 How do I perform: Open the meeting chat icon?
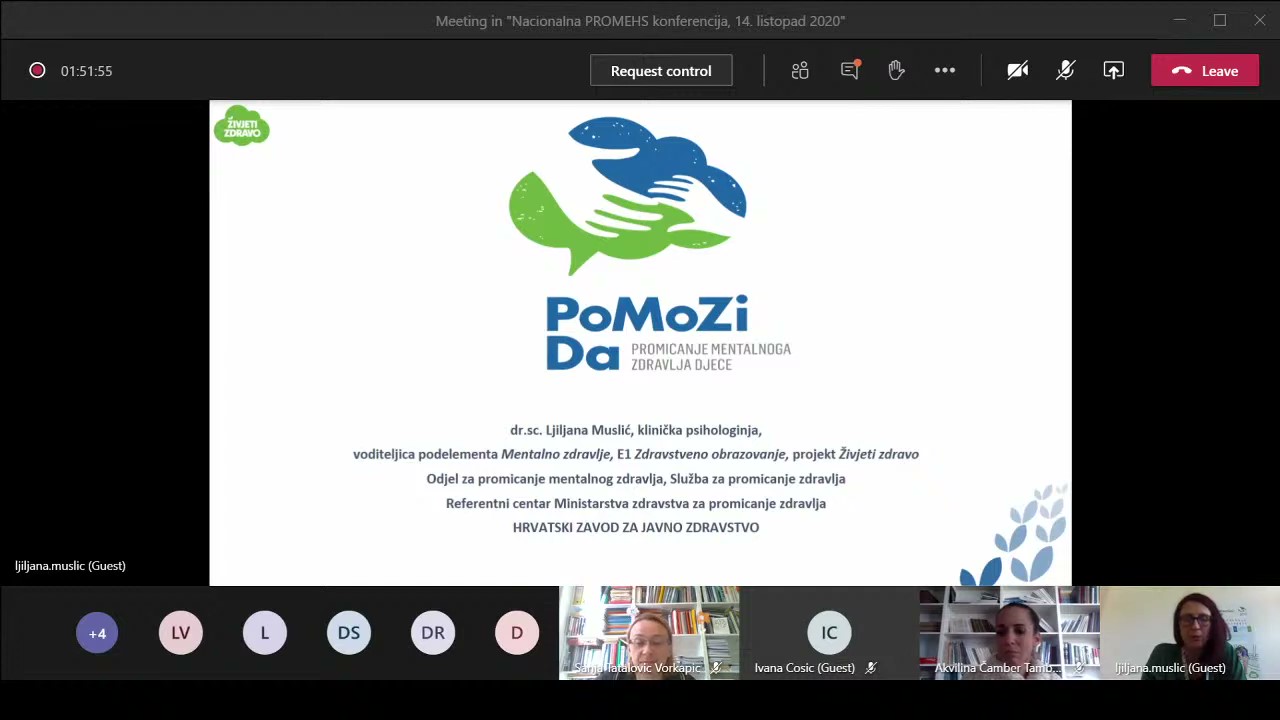[850, 70]
